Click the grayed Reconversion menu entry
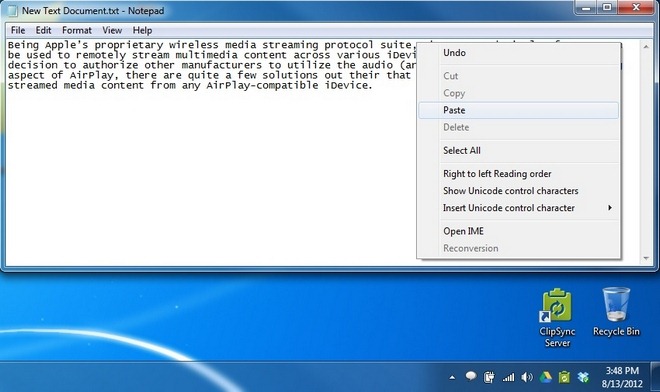 coord(519,248)
